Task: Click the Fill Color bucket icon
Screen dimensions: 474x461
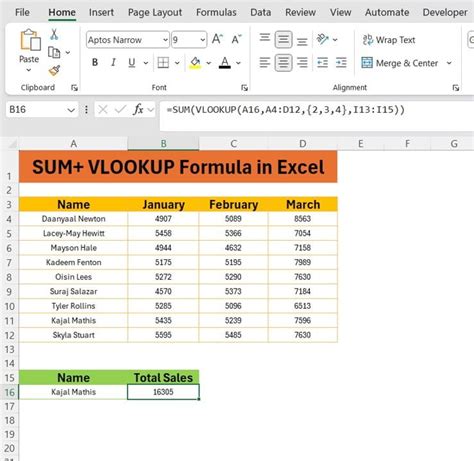Action: 195,62
